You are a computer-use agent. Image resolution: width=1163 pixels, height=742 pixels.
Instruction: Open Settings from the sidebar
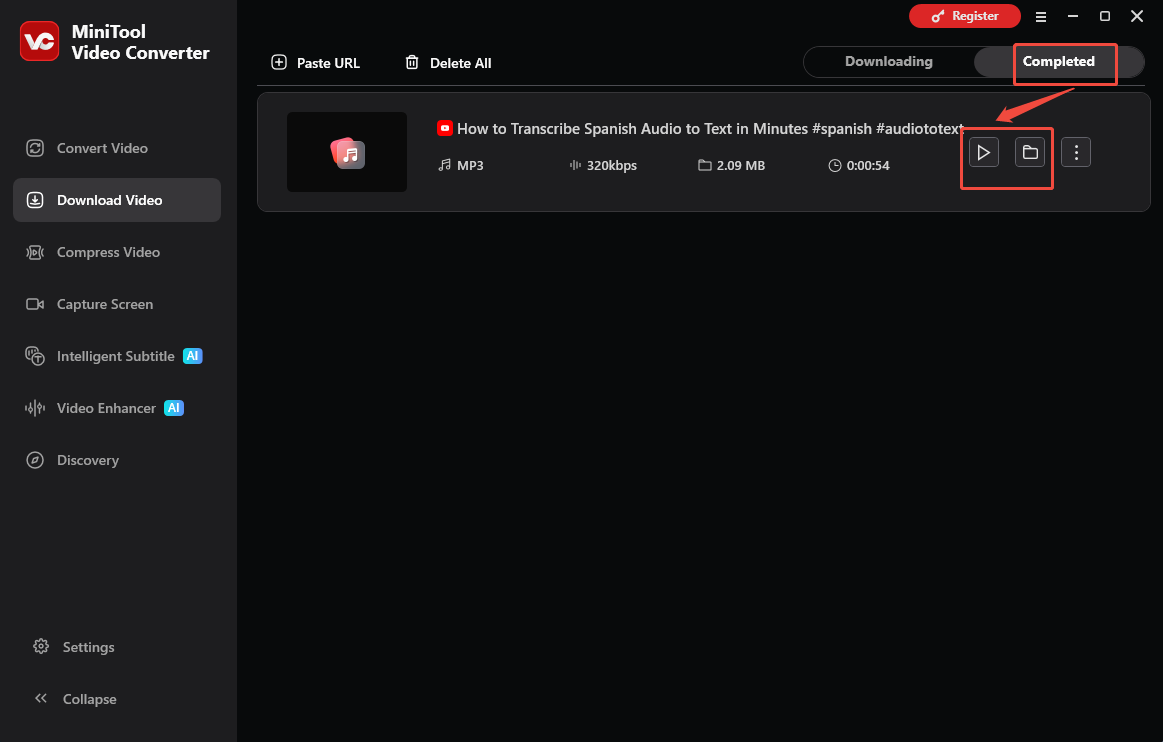pyautogui.click(x=73, y=647)
